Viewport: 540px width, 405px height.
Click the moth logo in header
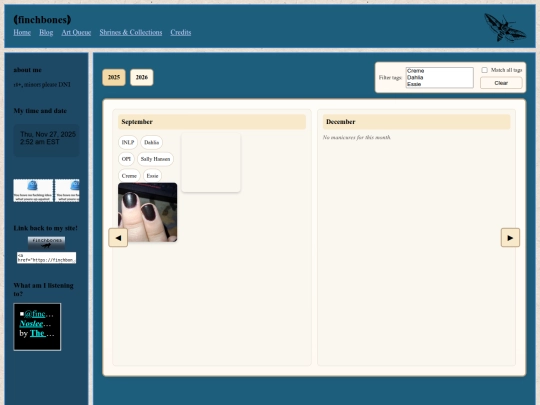tap(505, 28)
